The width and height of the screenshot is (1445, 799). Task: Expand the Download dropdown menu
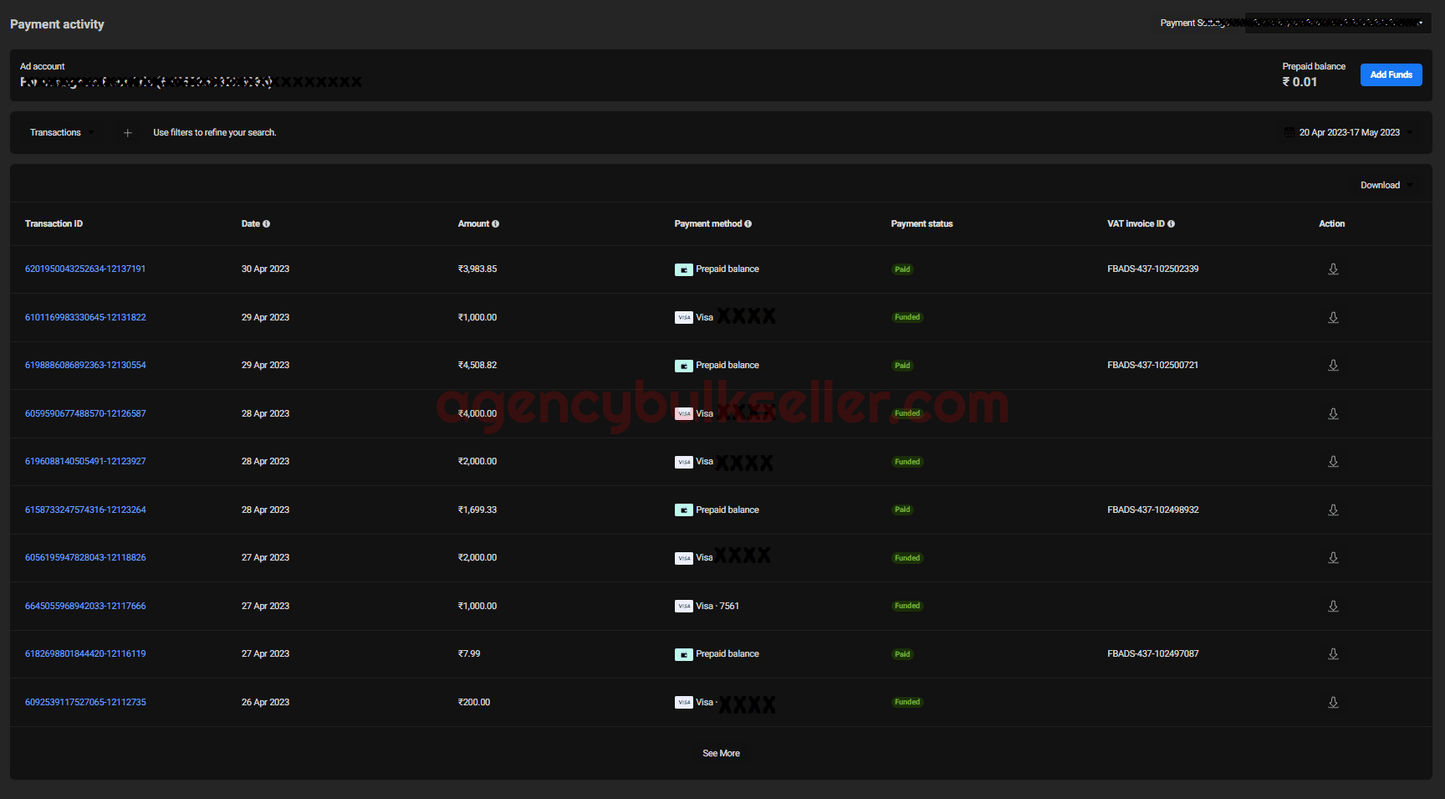tap(1386, 185)
